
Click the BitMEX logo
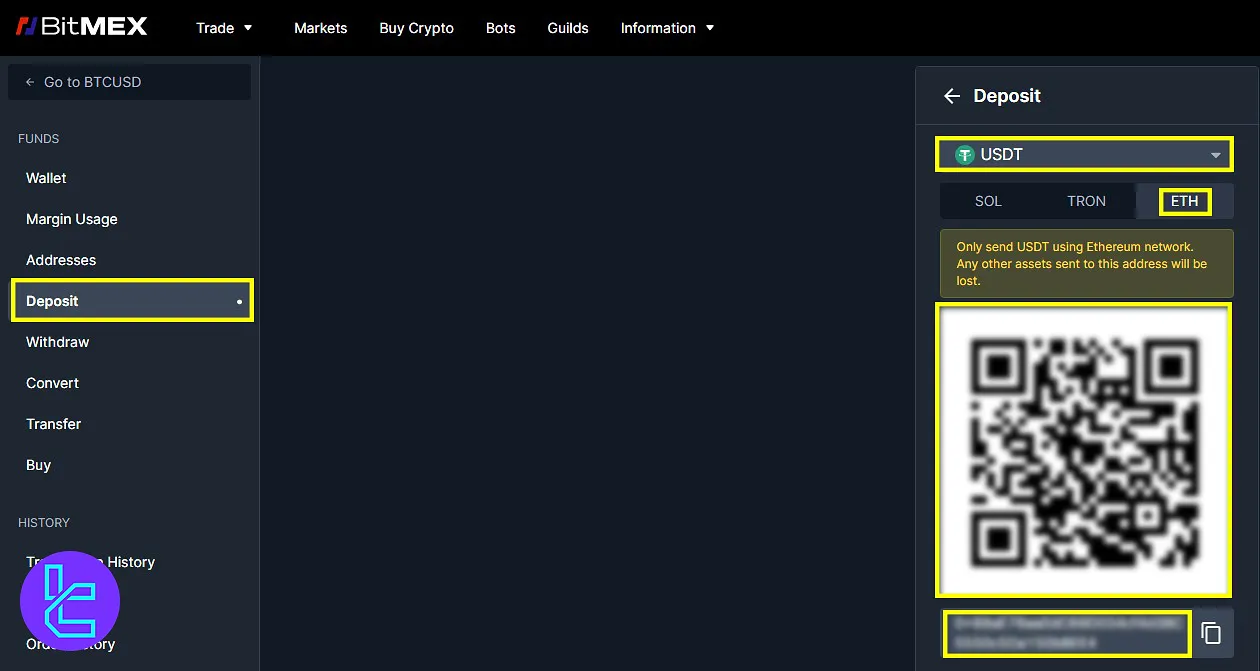(81, 27)
